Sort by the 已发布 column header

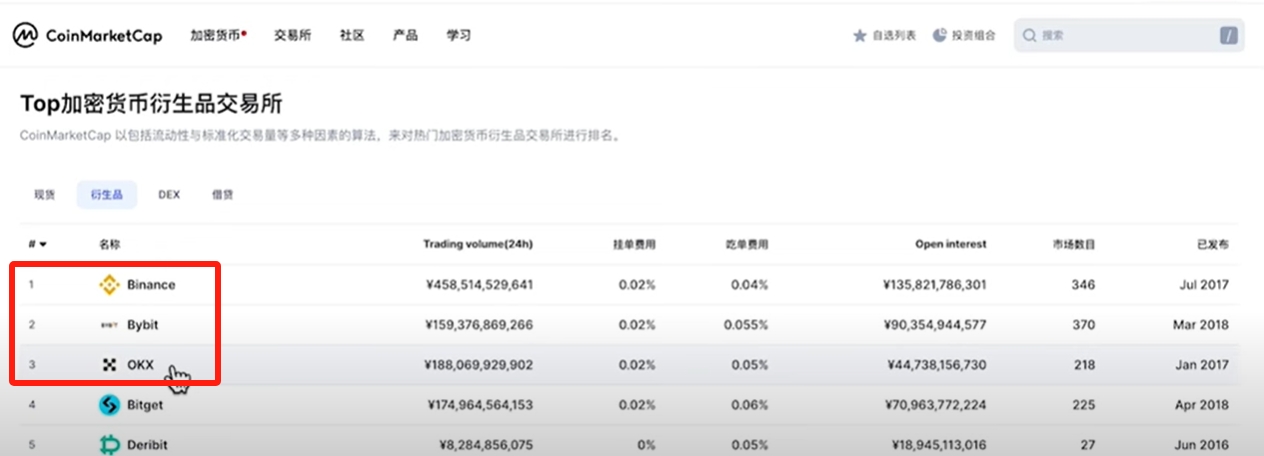click(1213, 244)
